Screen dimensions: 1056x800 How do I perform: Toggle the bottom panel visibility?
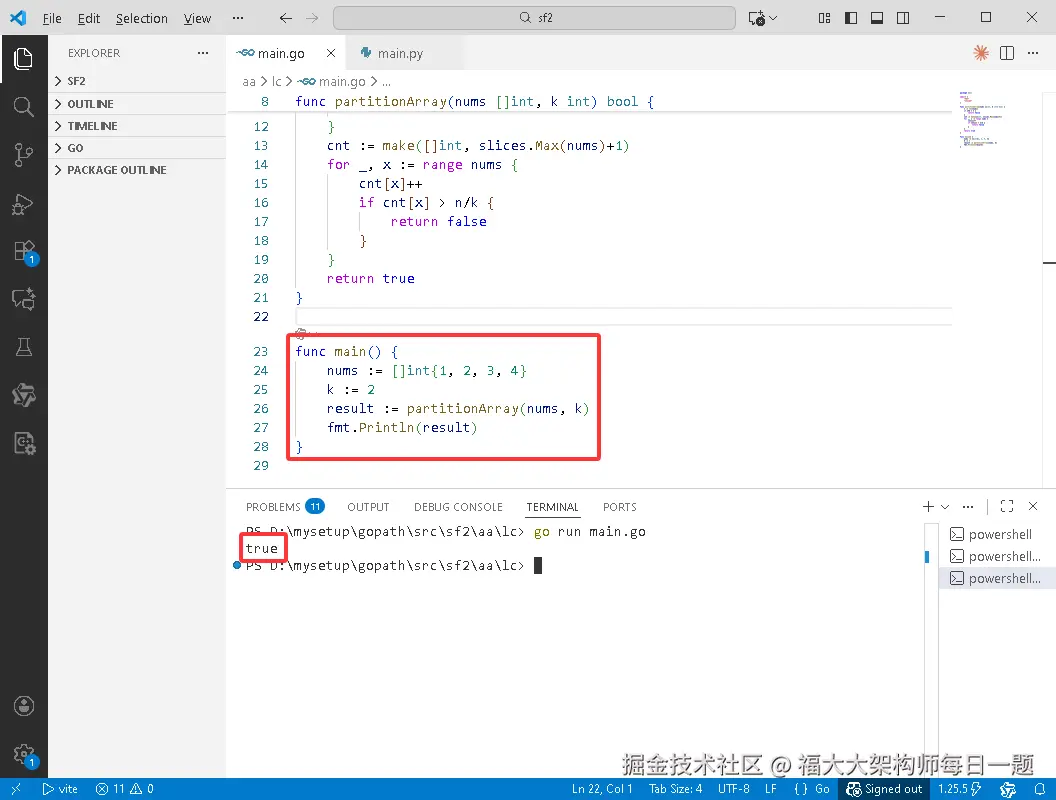877,18
